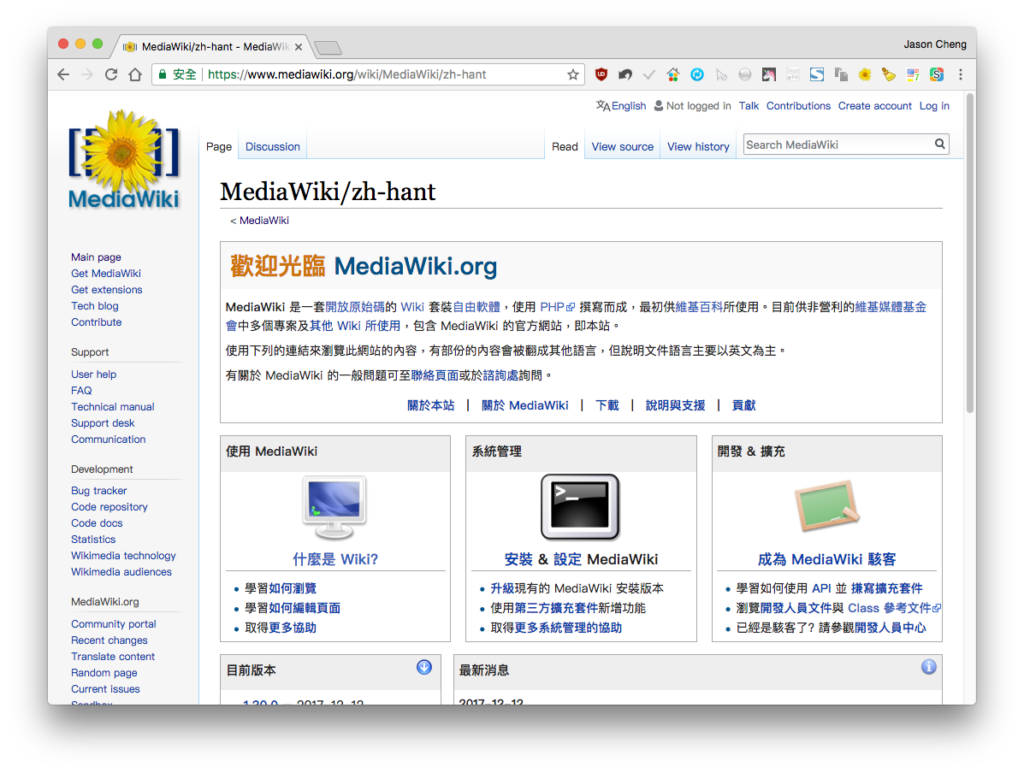
Task: Click the 安裝 & 設定 MediaWiki link
Action: (x=581, y=560)
